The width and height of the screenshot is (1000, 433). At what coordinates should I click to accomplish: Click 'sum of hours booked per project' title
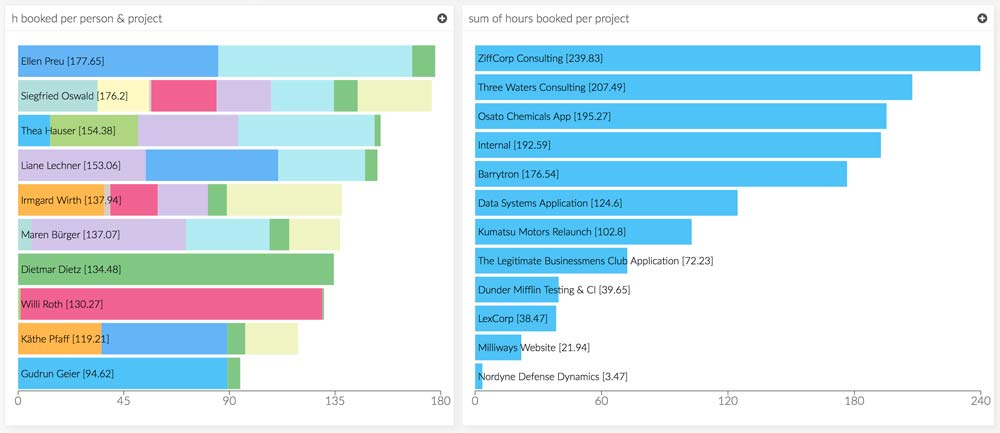coord(549,18)
